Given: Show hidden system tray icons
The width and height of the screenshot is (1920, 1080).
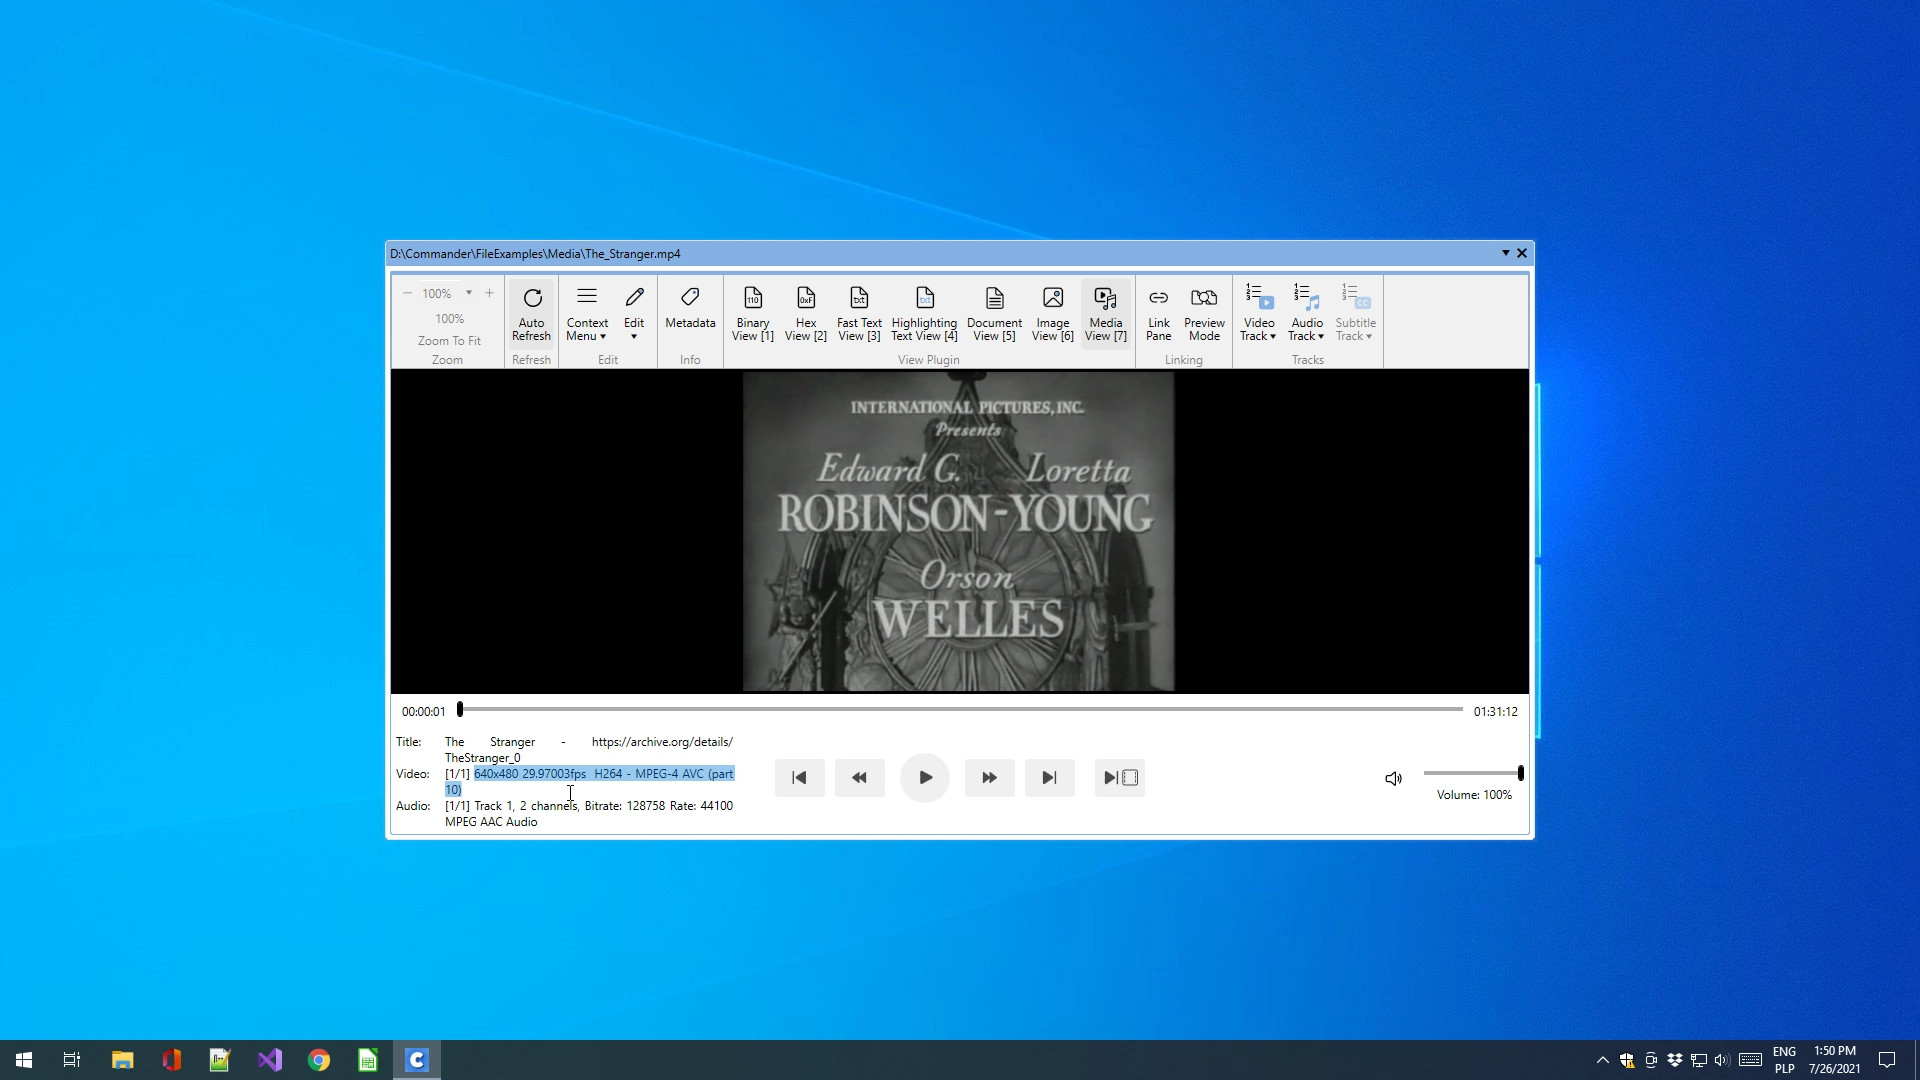Looking at the screenshot, I should [1602, 1060].
